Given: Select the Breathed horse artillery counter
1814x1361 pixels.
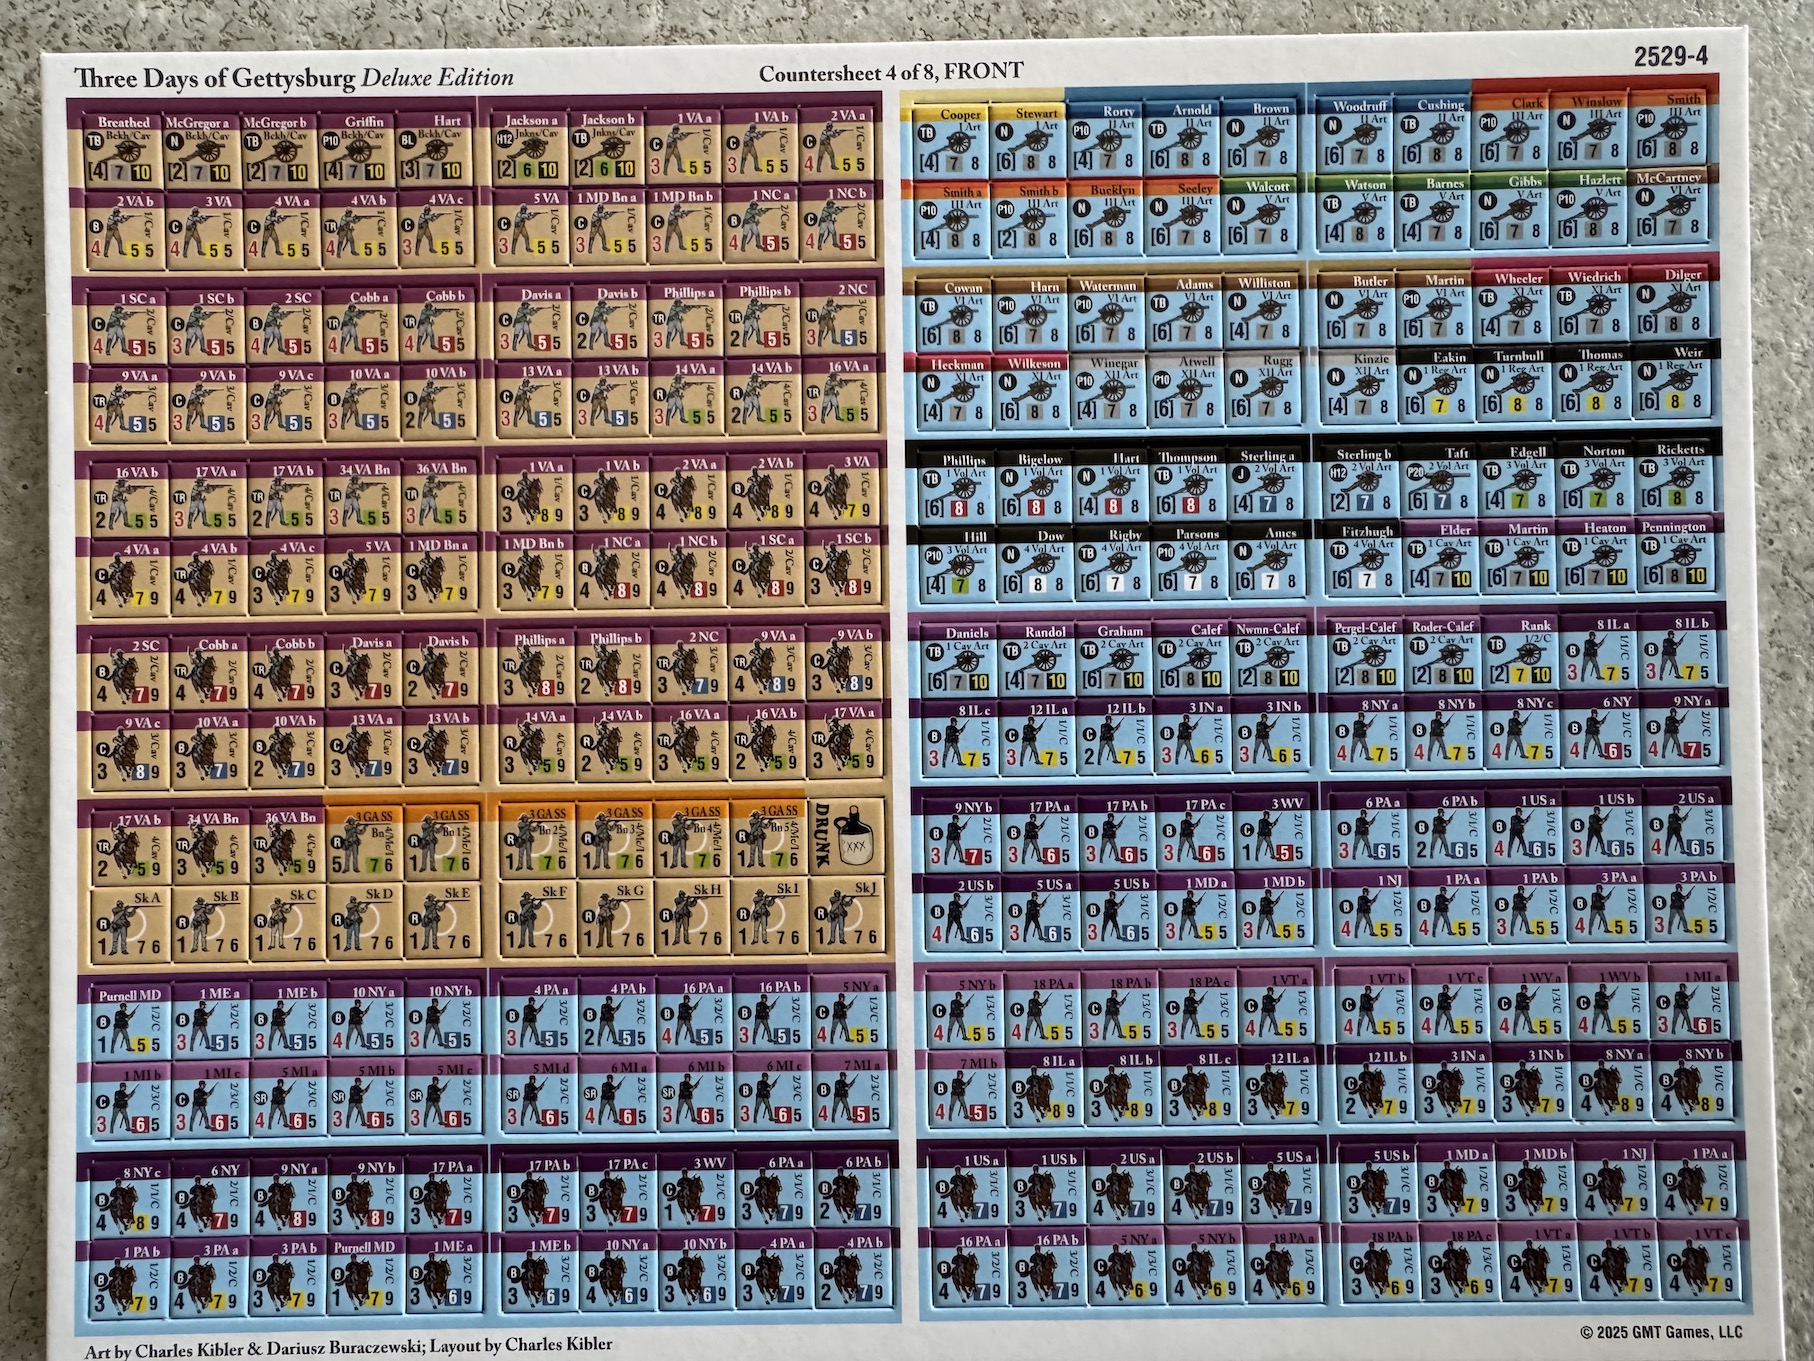Looking at the screenshot, I should click(123, 150).
